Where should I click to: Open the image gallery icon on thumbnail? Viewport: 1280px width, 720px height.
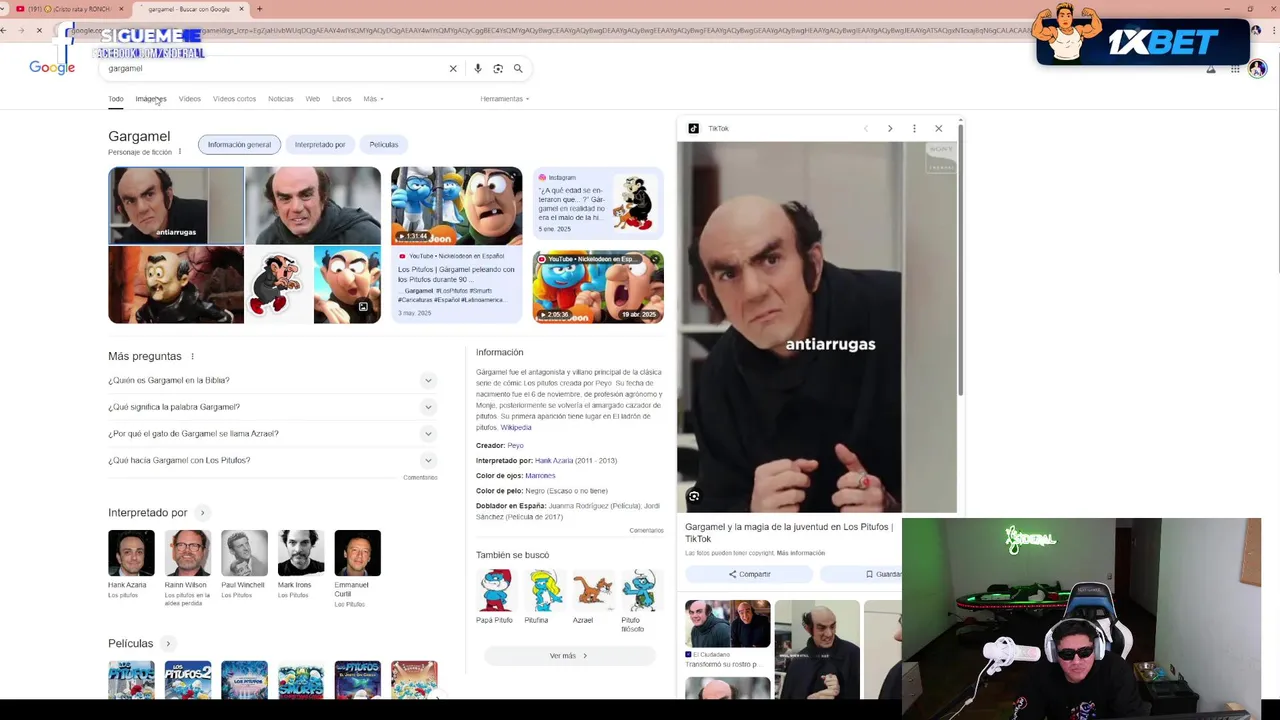pyautogui.click(x=363, y=307)
